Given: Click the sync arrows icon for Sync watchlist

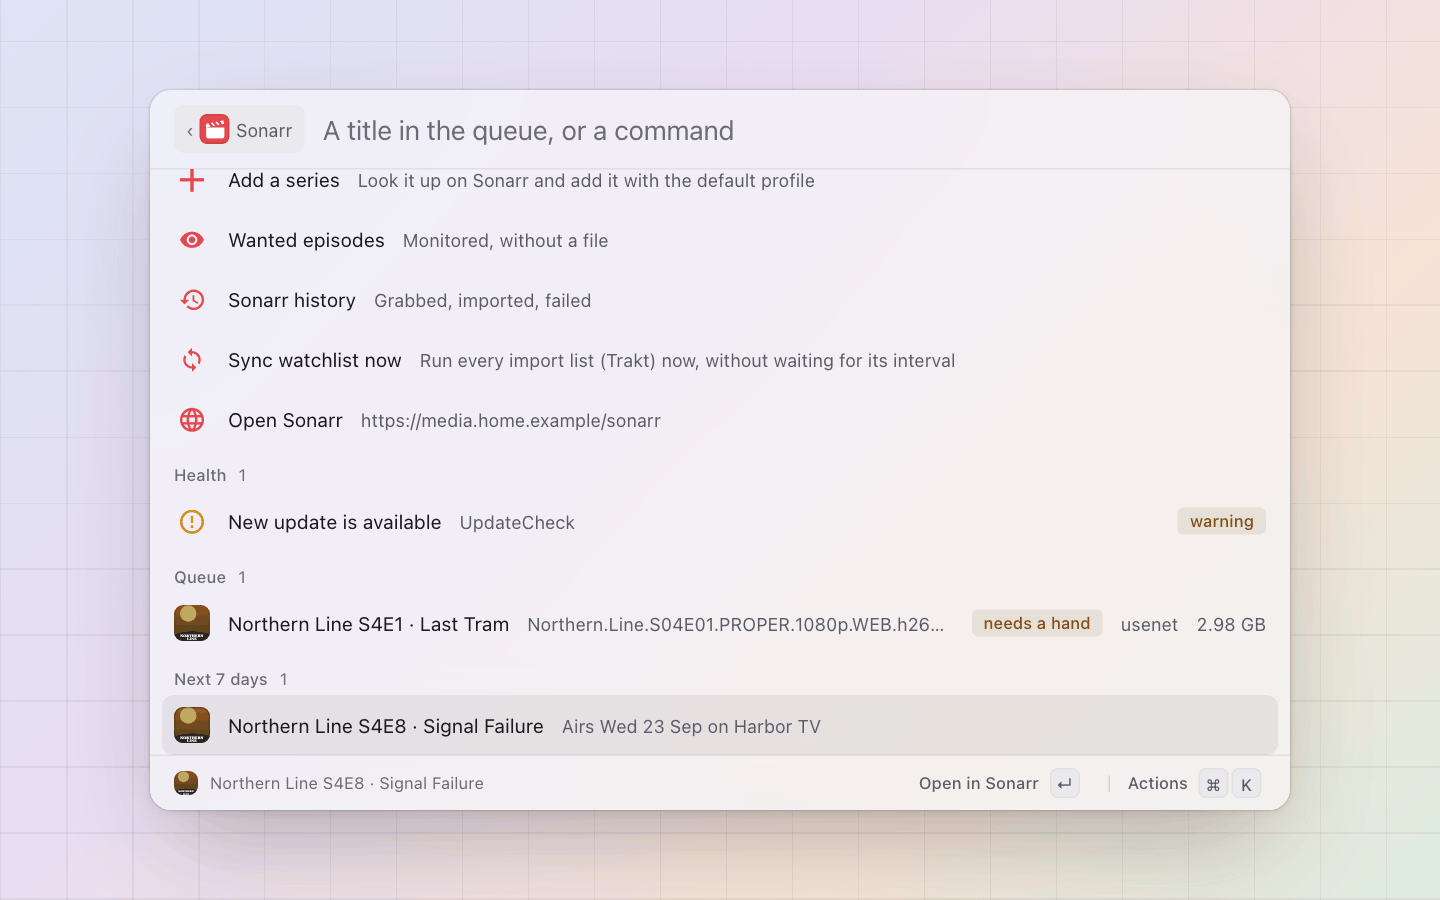Looking at the screenshot, I should [192, 360].
